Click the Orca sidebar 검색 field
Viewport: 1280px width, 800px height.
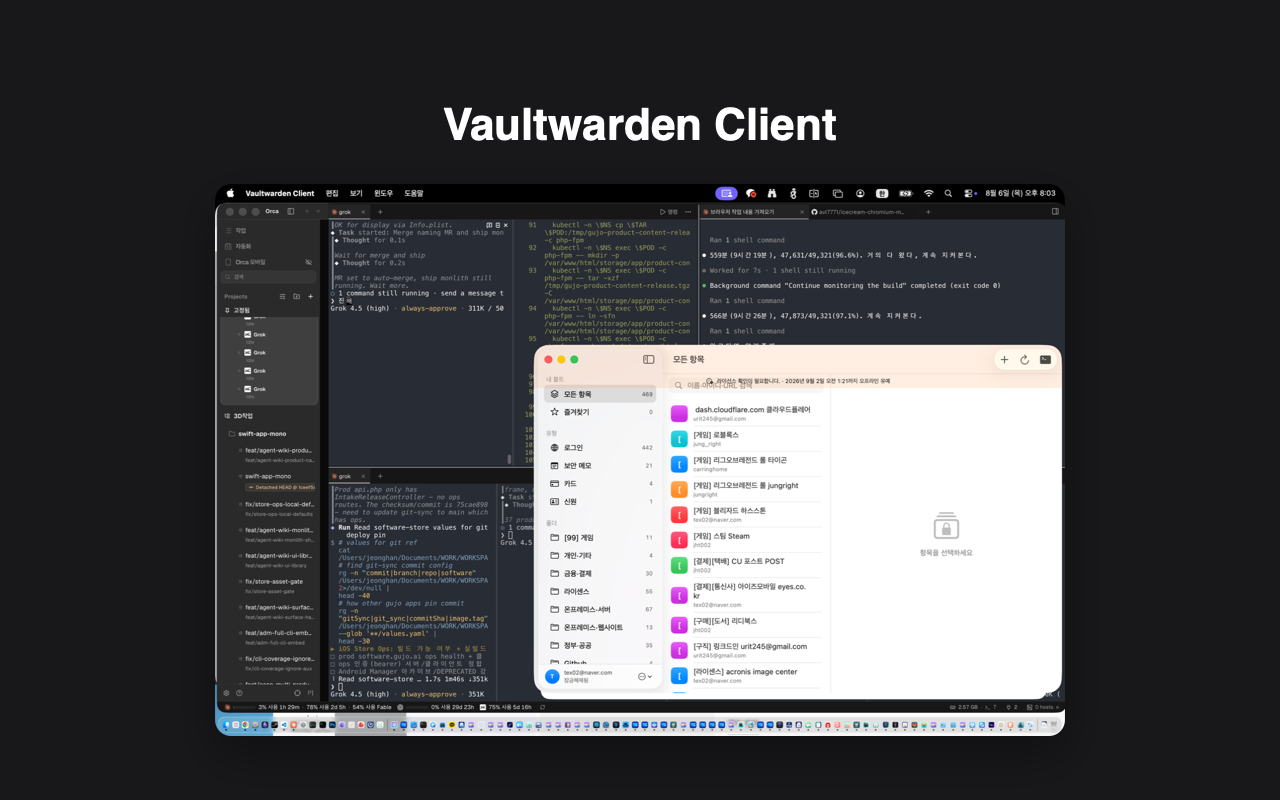click(270, 277)
